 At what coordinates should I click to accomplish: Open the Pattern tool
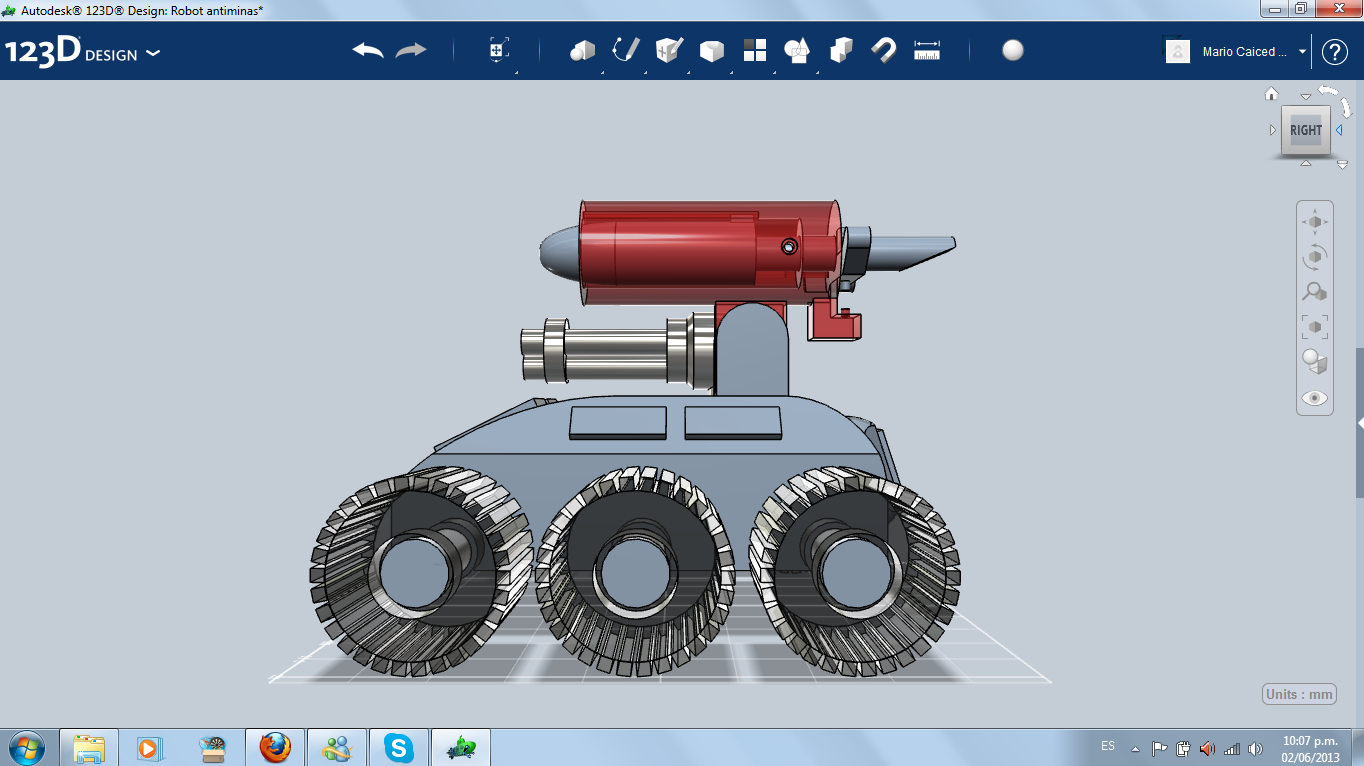click(755, 51)
